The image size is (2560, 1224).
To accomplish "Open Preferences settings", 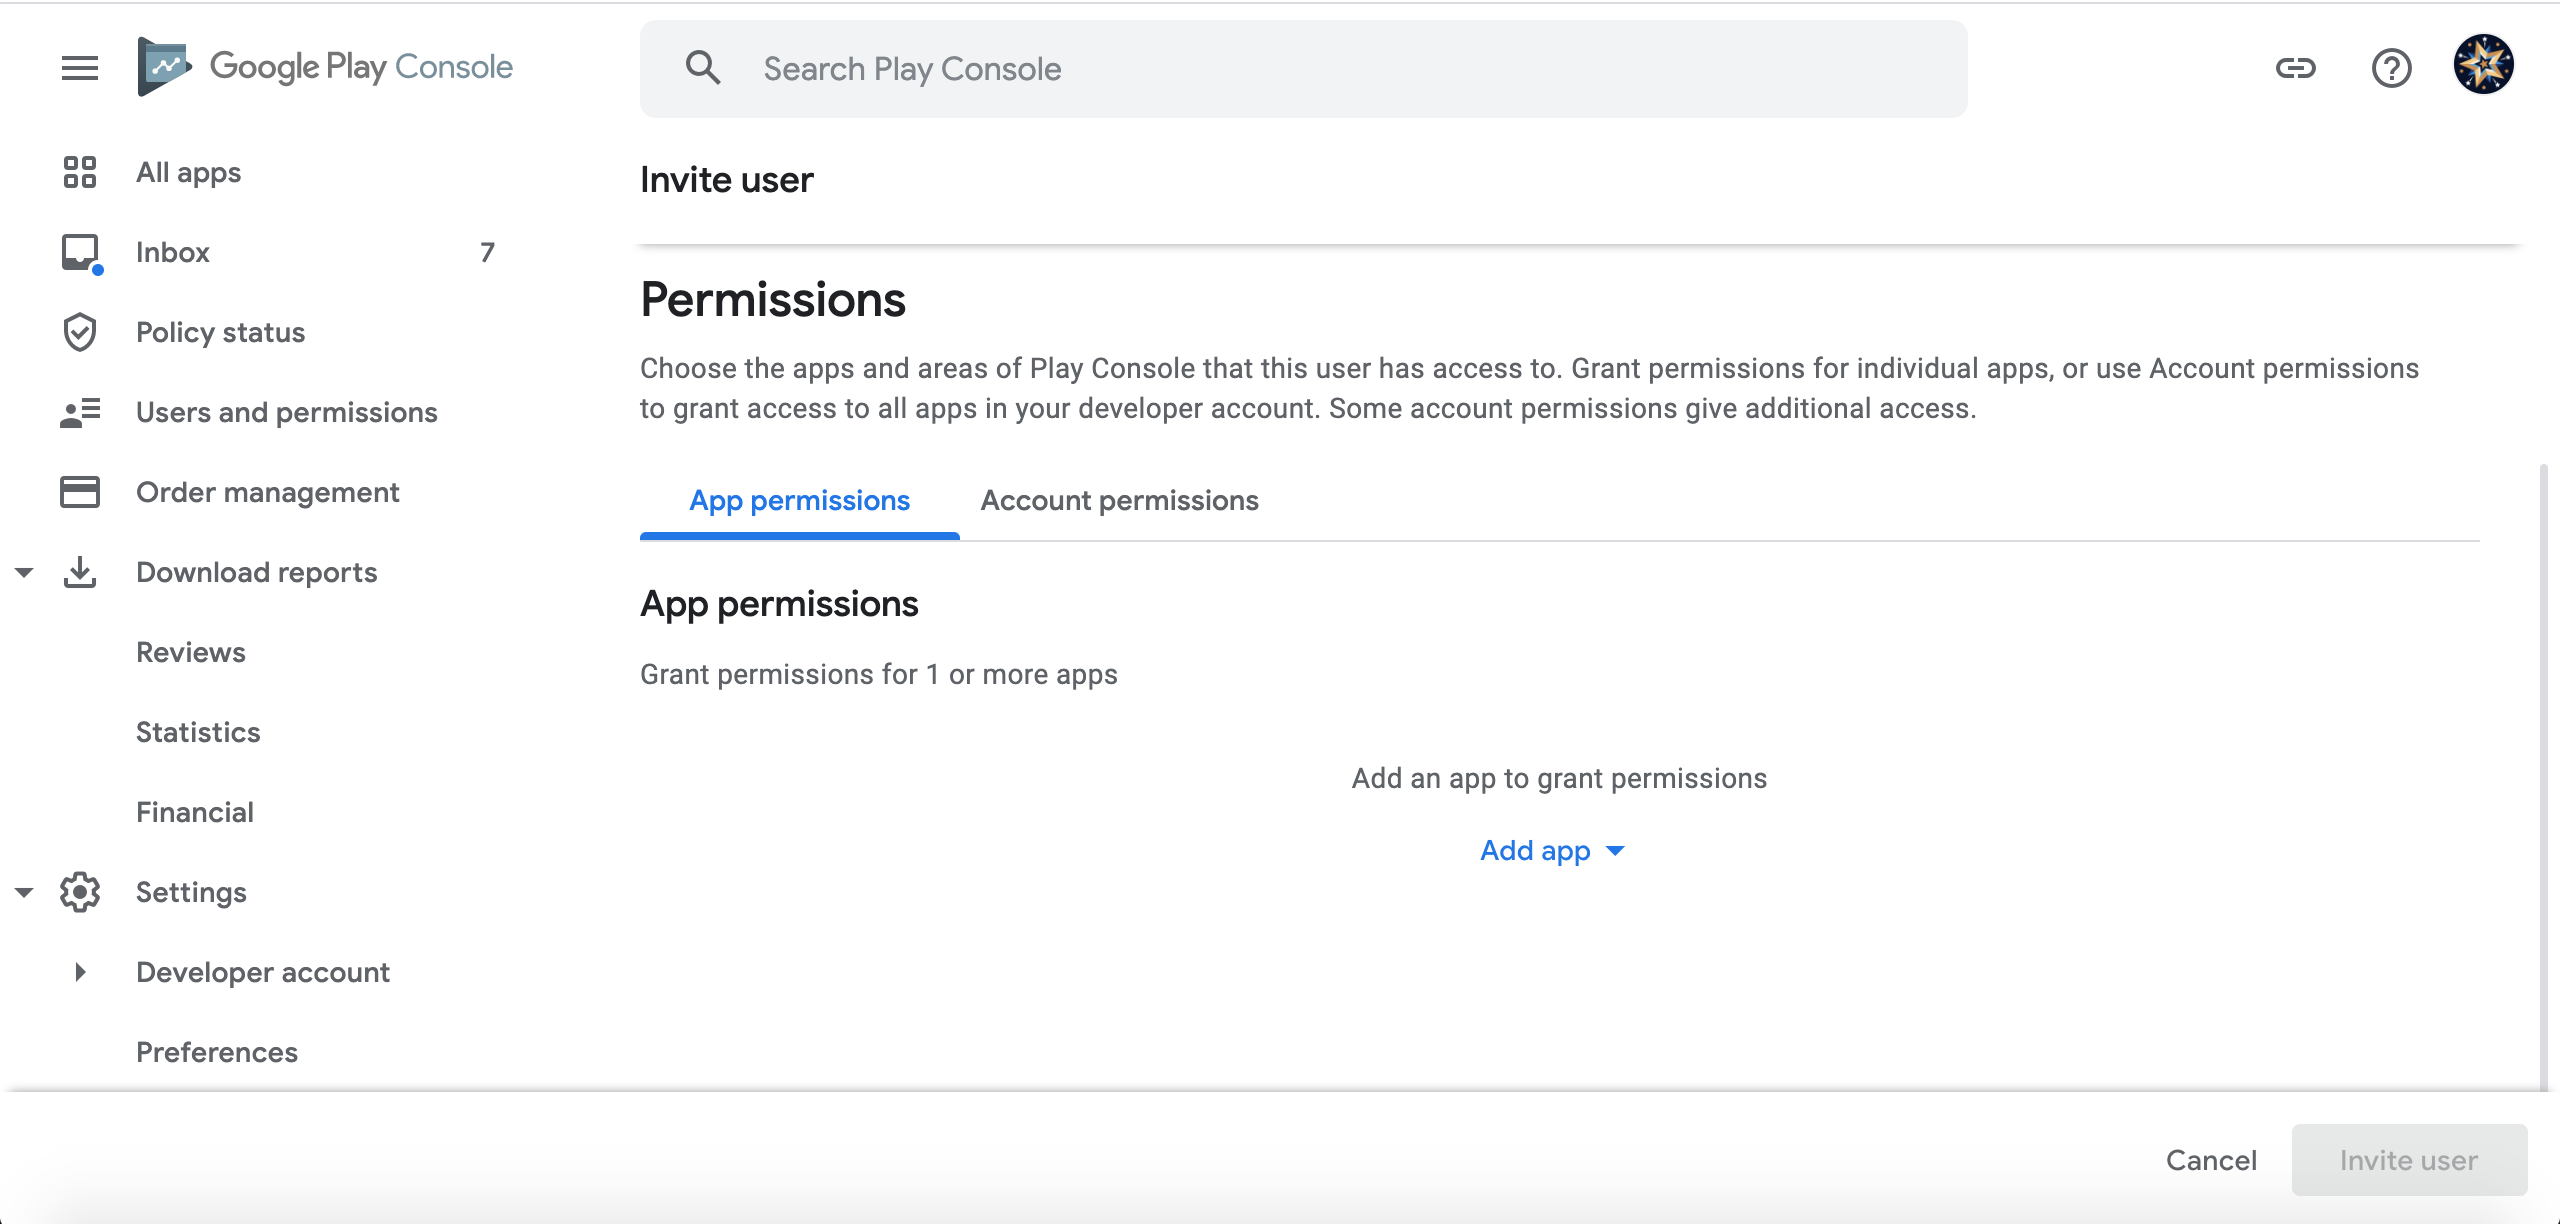I will (x=217, y=1052).
